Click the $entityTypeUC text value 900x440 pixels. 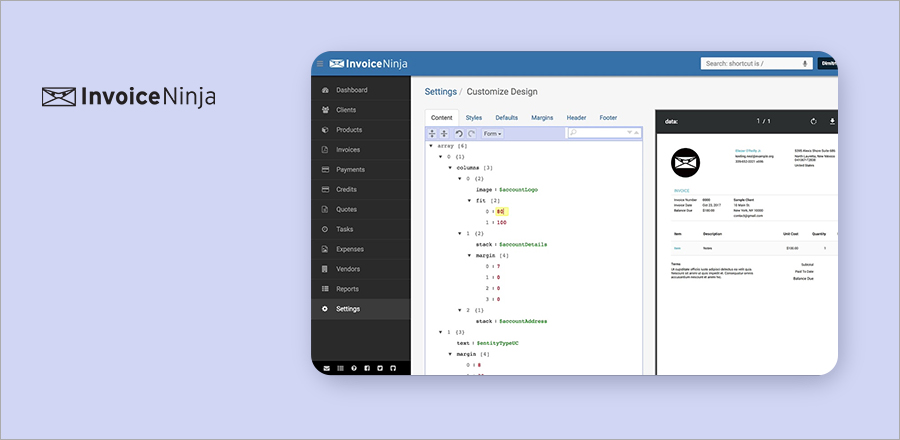coord(498,343)
